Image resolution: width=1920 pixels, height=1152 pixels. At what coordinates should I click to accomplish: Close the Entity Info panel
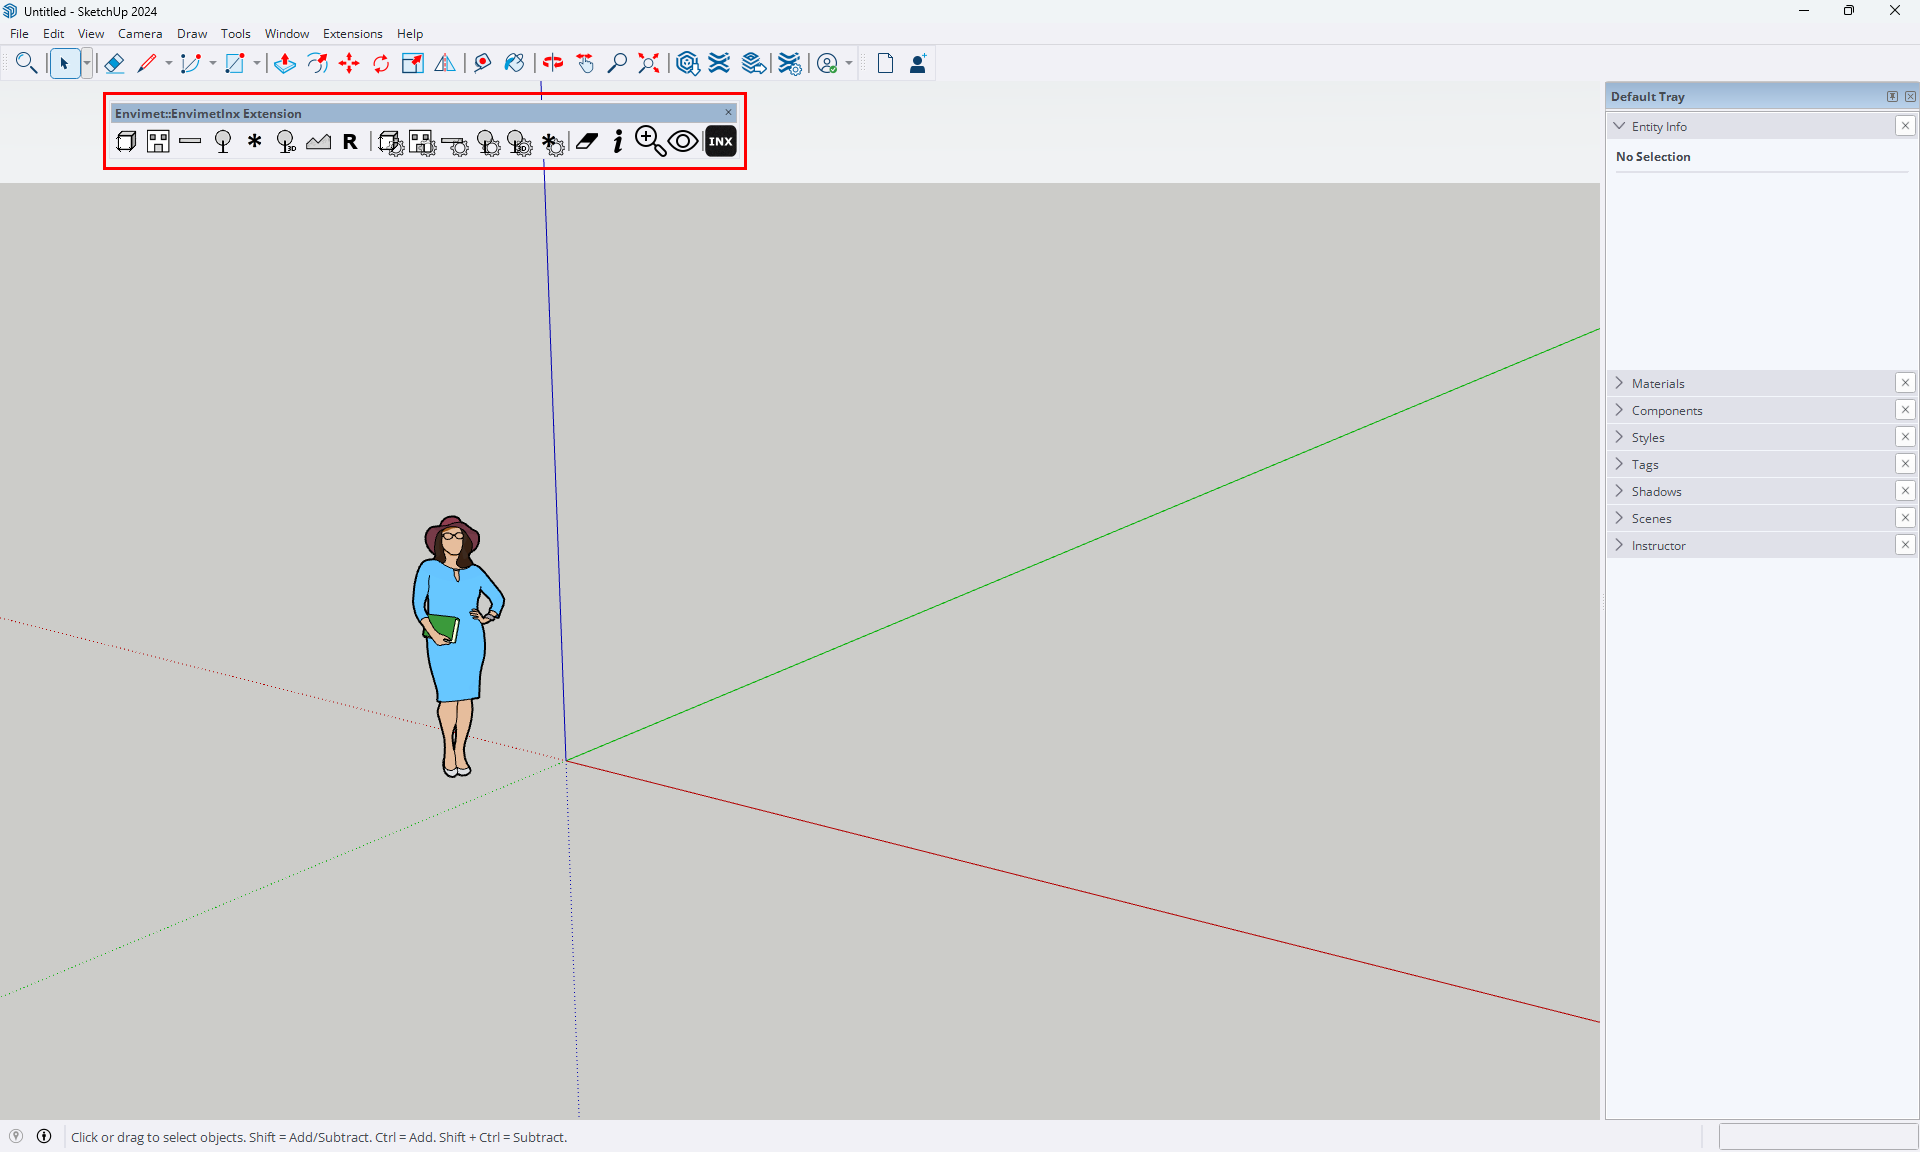(x=1905, y=126)
